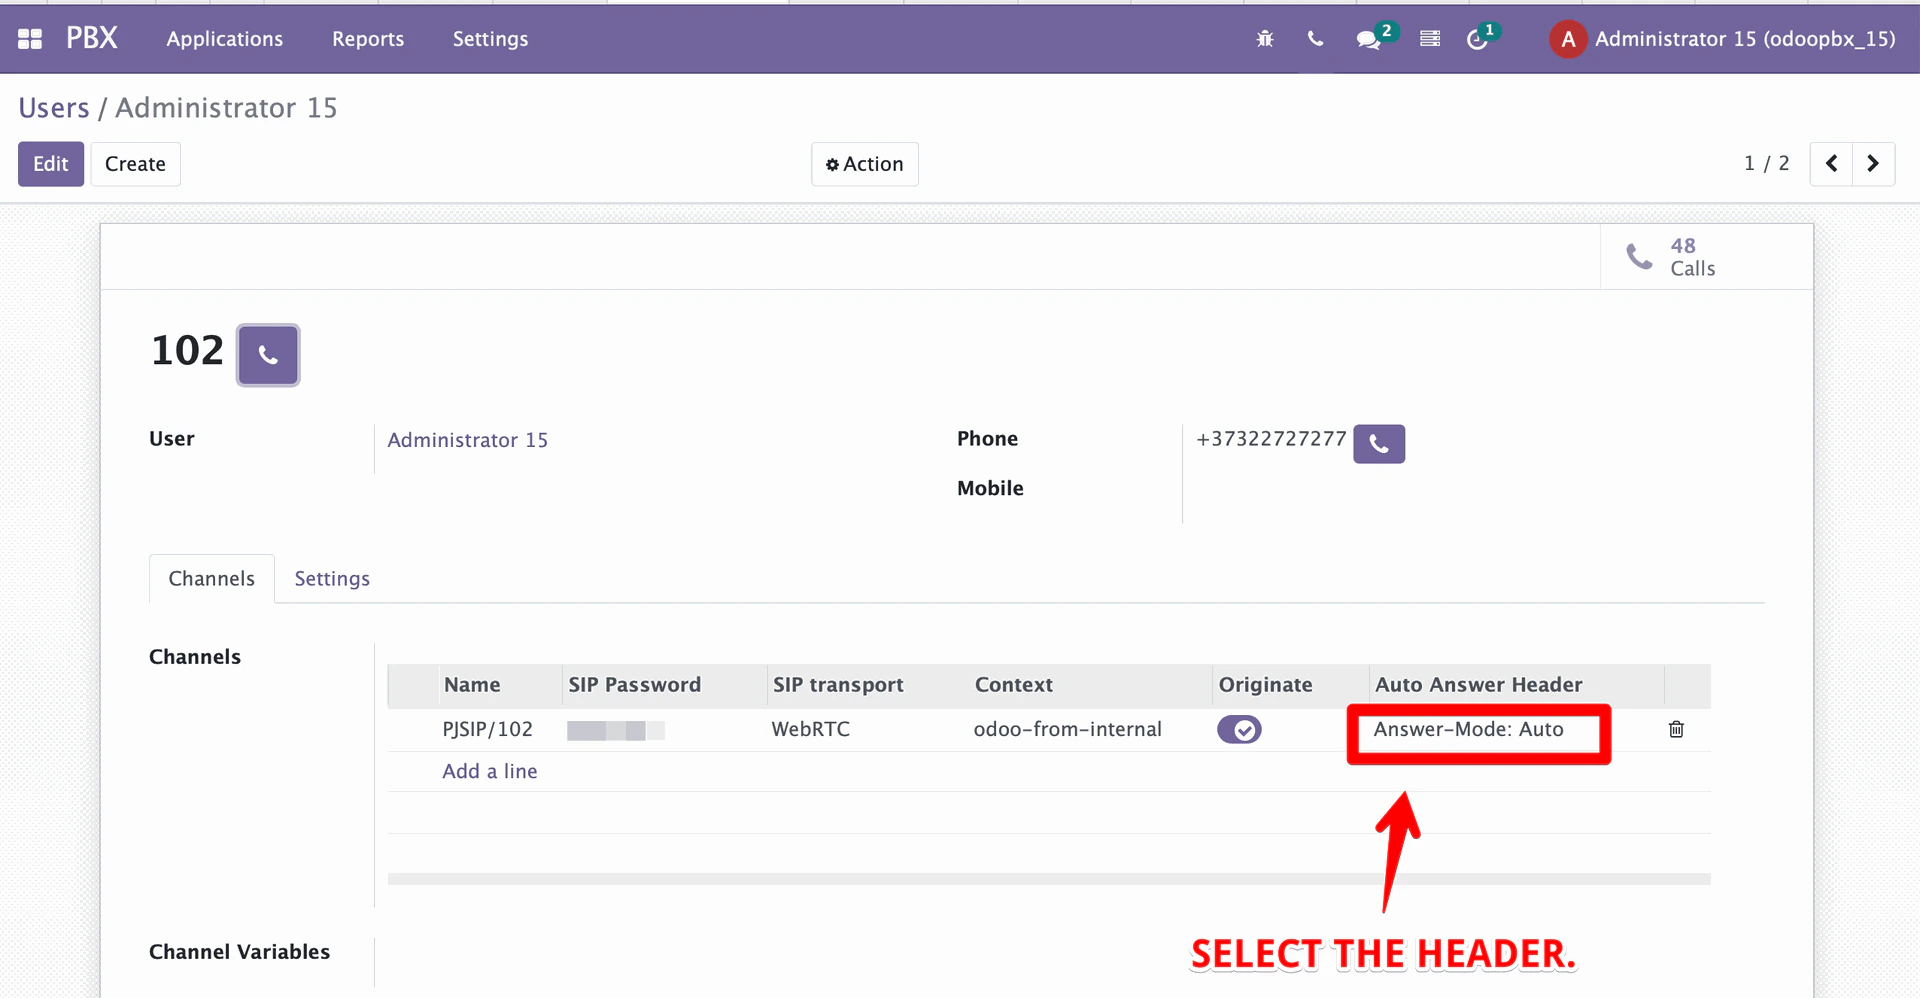
Task: Open the top Settings menu
Action: [x=490, y=39]
